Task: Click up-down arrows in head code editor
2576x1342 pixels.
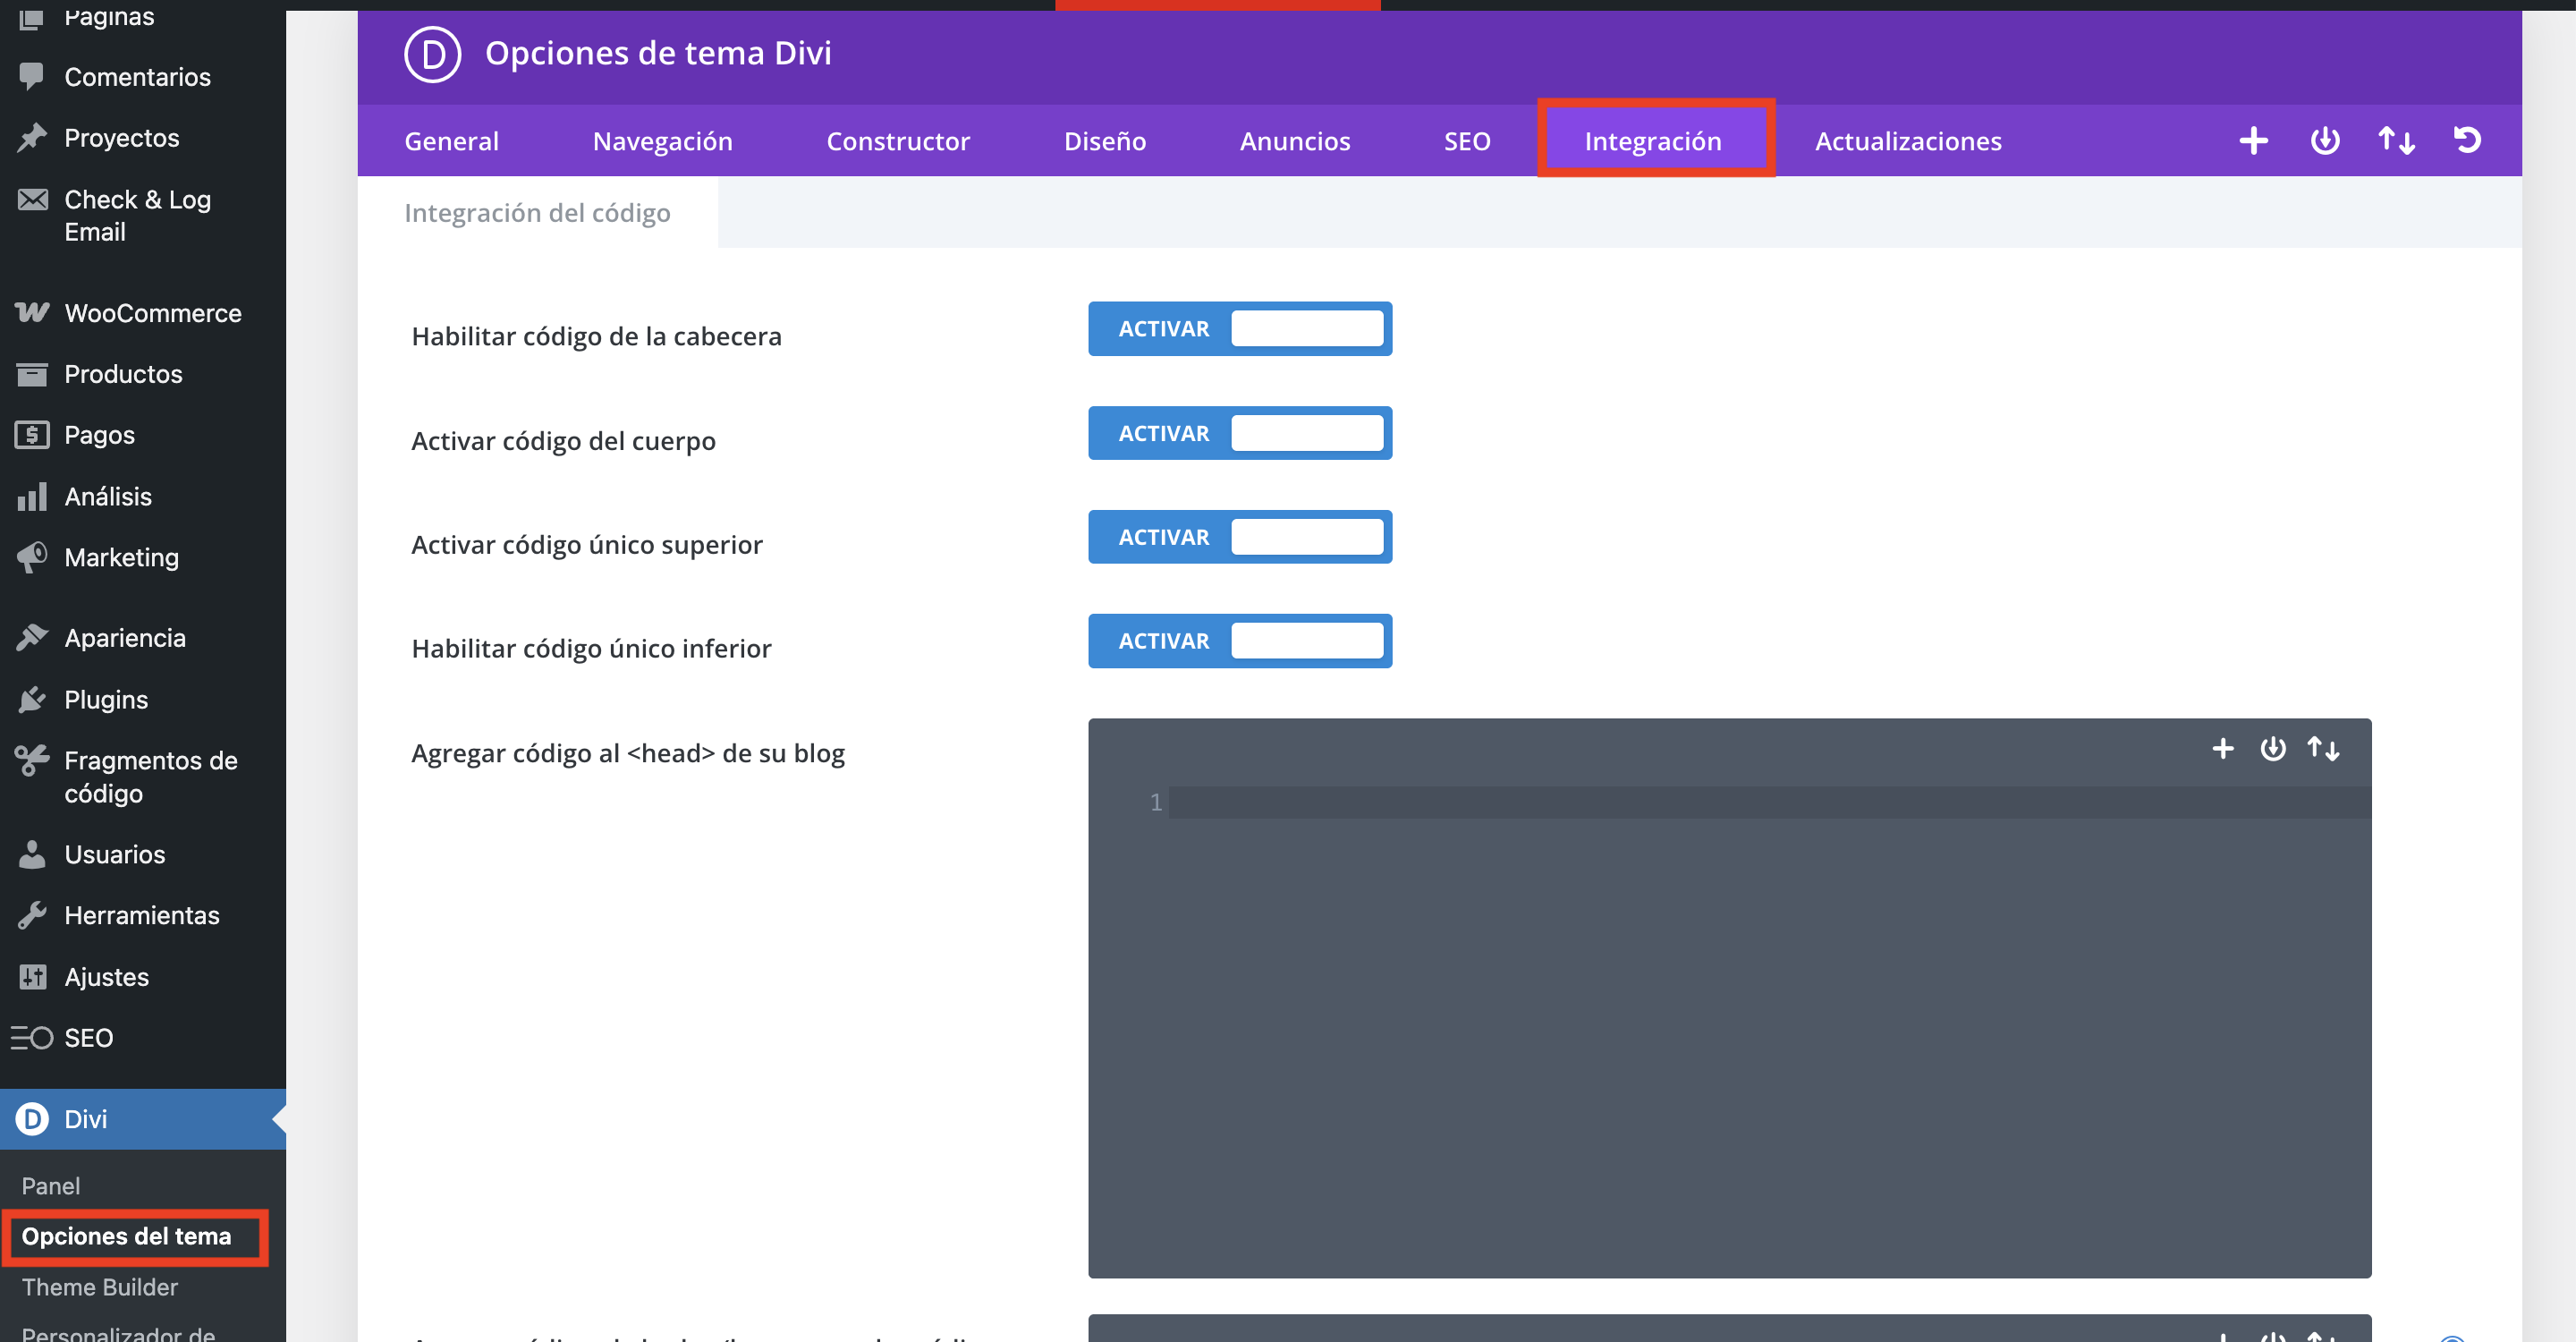Action: (2322, 748)
